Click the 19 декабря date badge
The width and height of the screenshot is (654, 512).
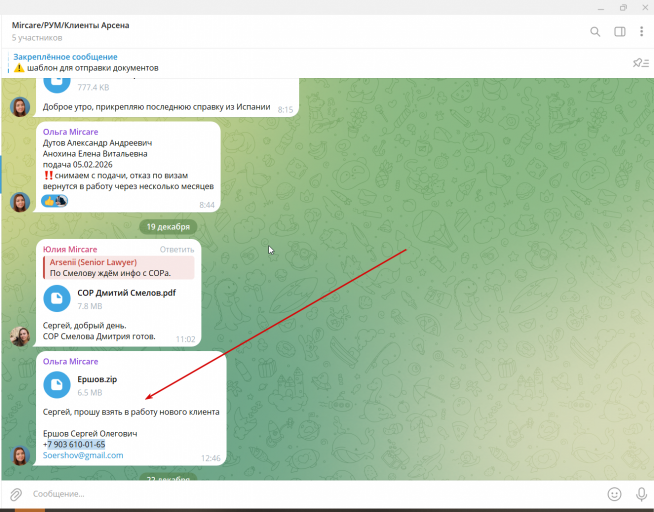pyautogui.click(x=168, y=227)
